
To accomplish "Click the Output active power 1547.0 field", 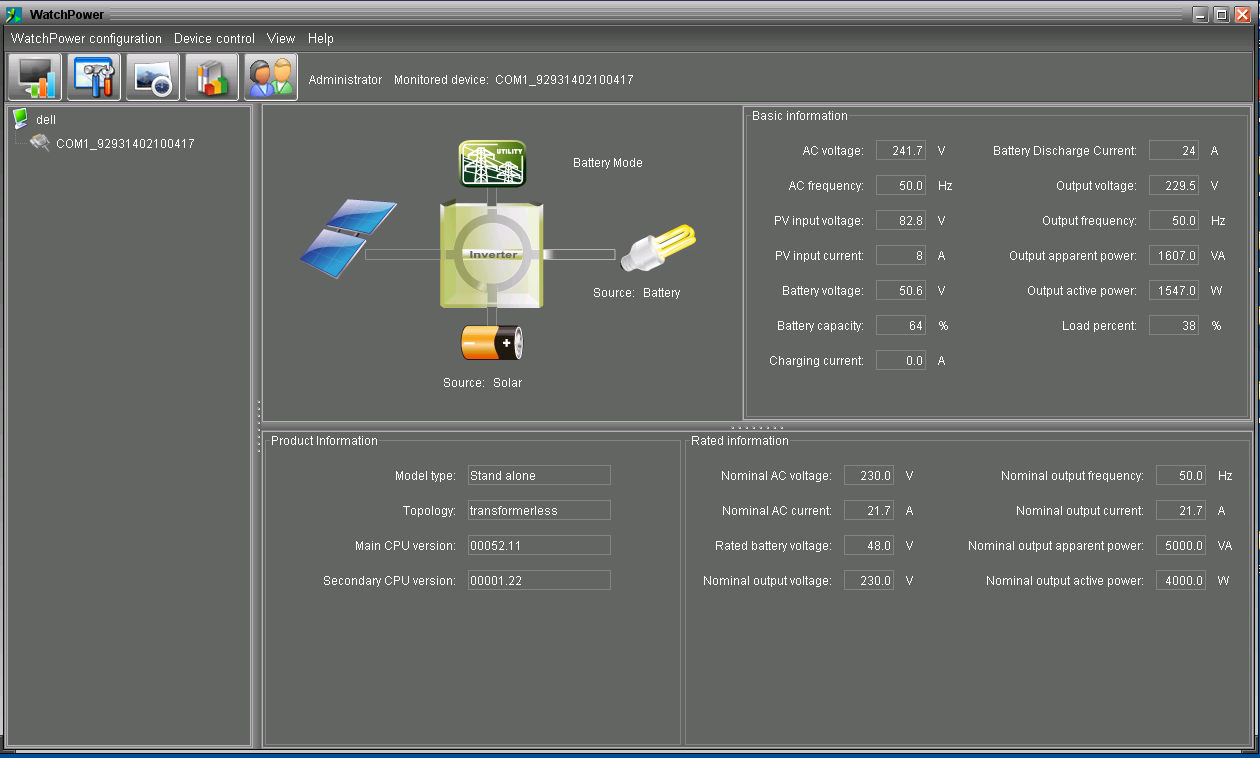I will [x=1174, y=290].
